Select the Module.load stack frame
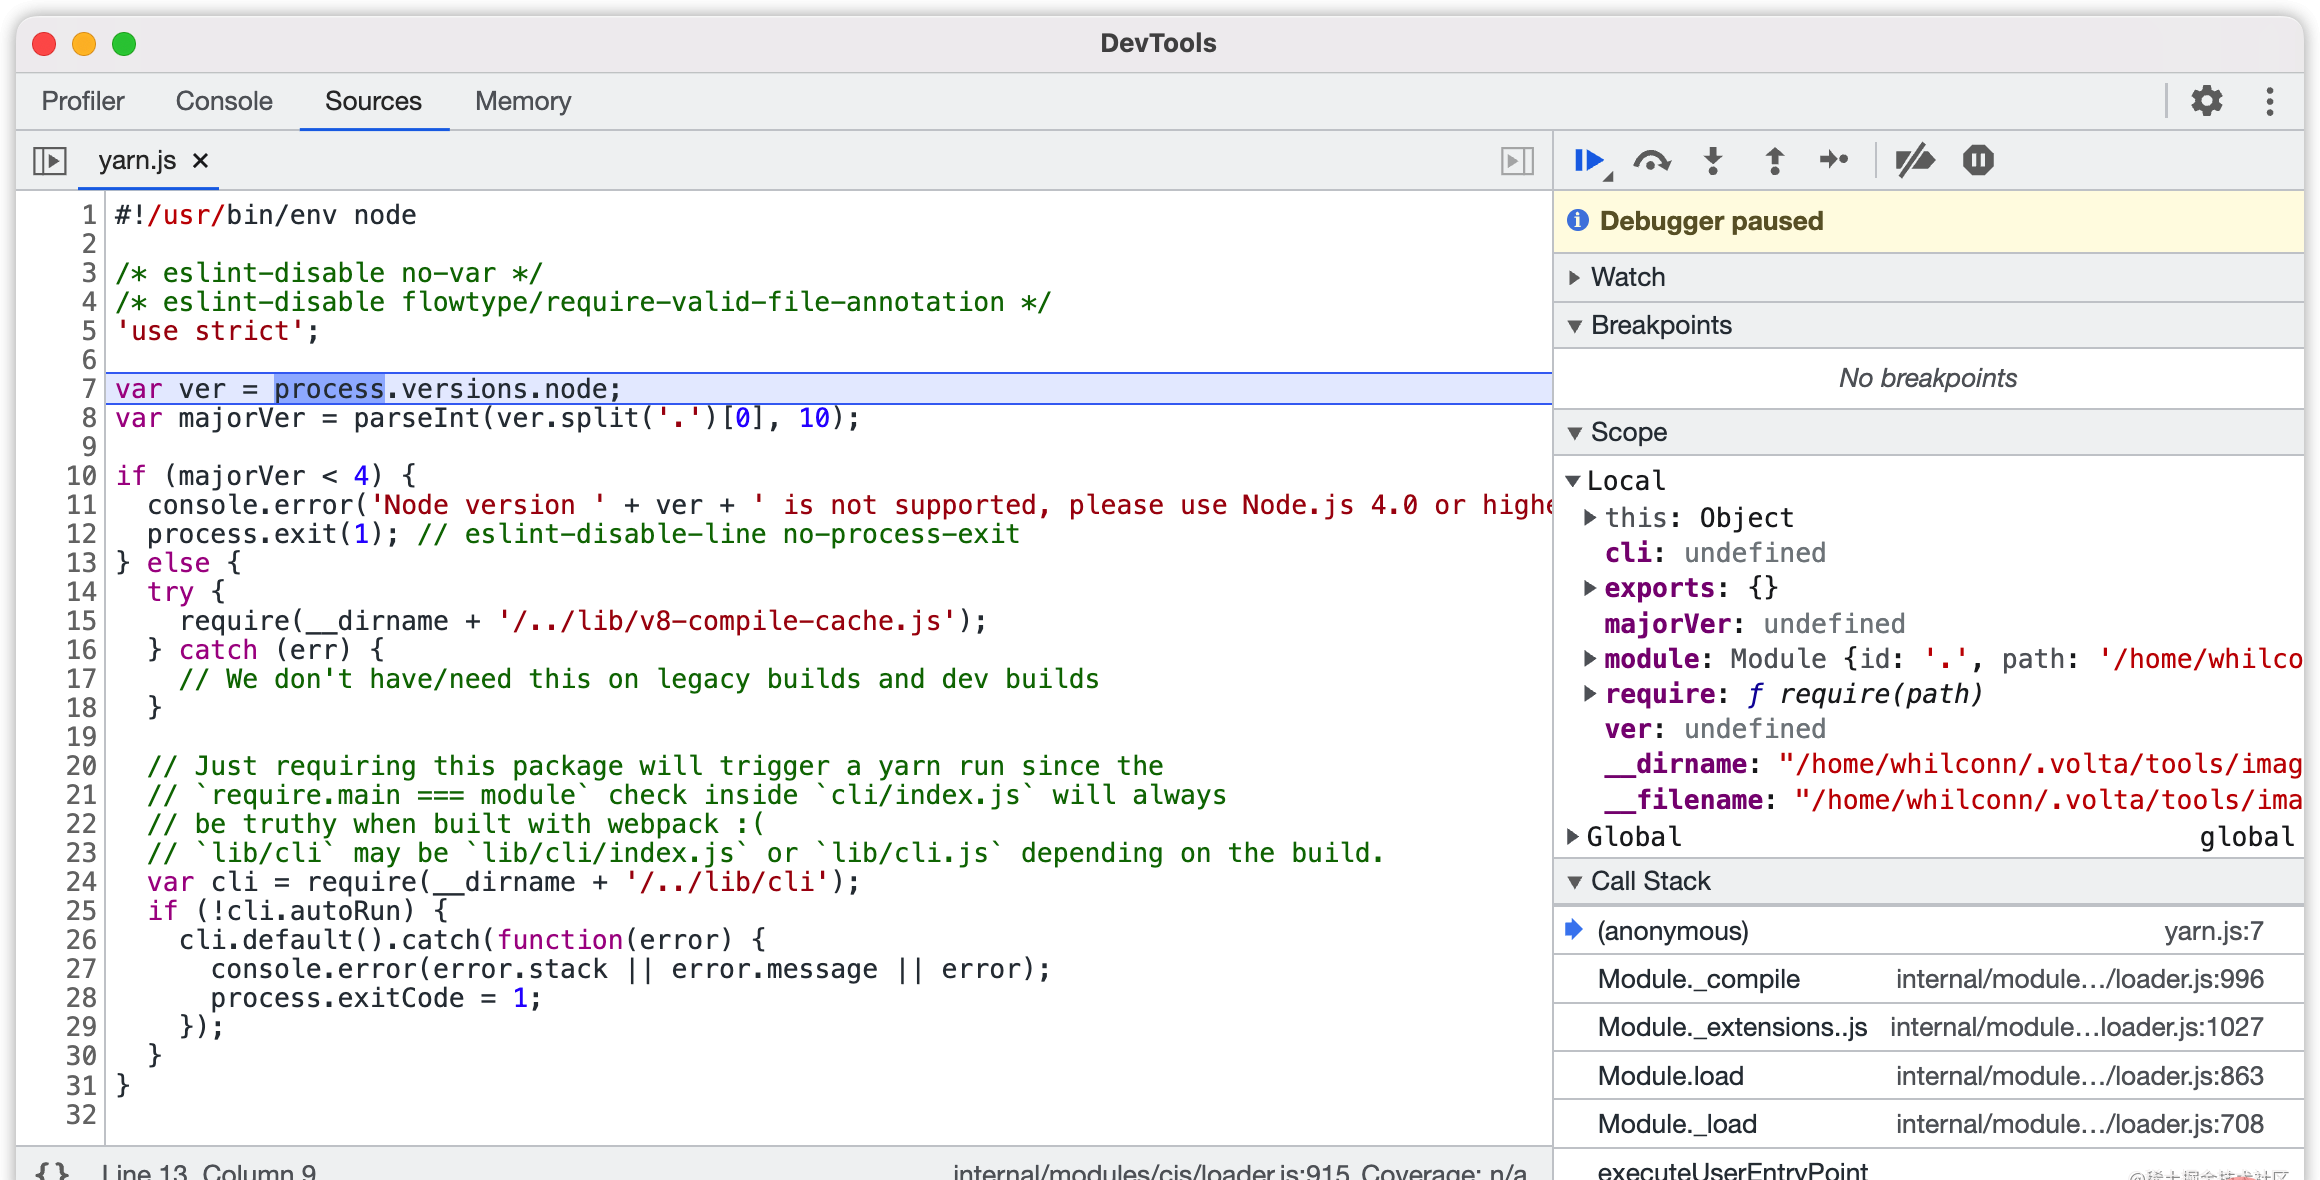The image size is (2320, 1180). [1929, 1076]
